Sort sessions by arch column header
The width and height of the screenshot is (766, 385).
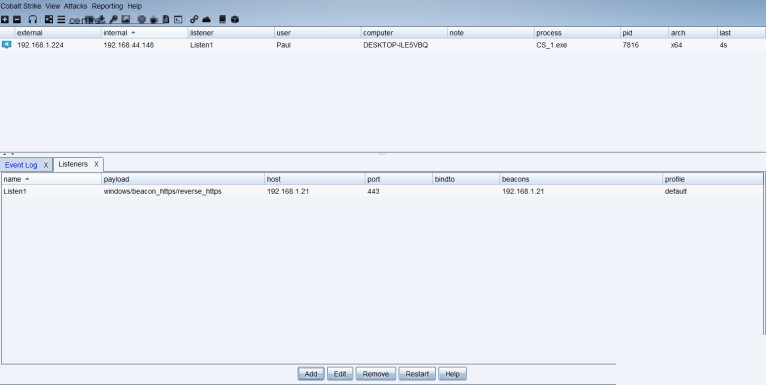point(693,33)
